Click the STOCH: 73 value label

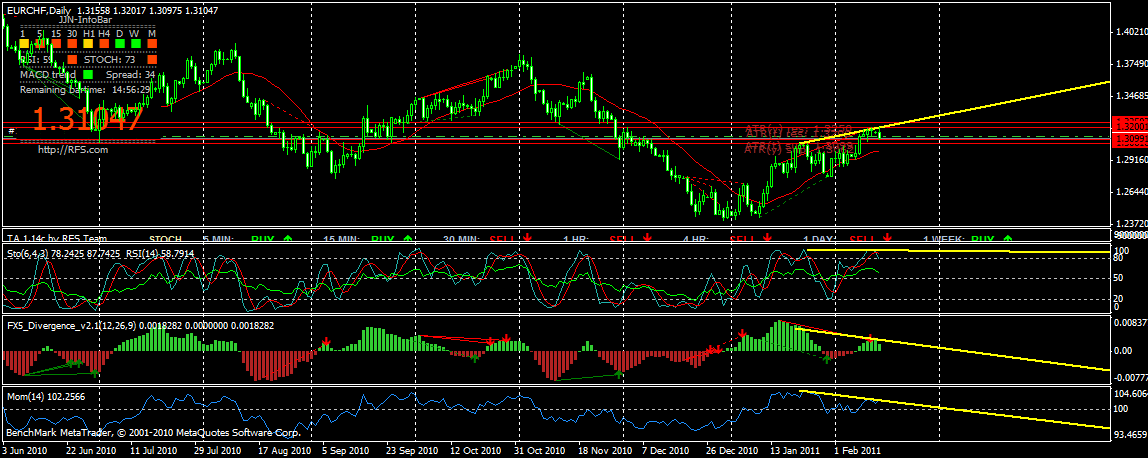(110, 59)
